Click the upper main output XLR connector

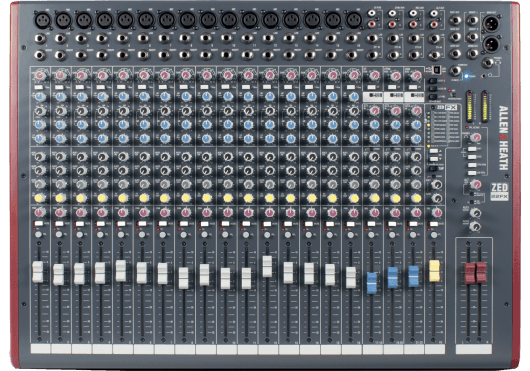[491, 24]
